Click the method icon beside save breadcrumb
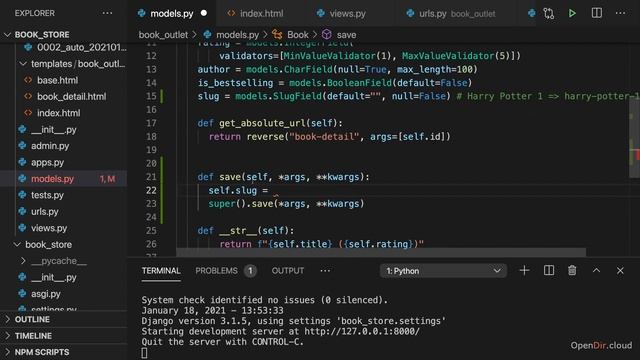Screen dimensions: 640x360 [327, 35]
